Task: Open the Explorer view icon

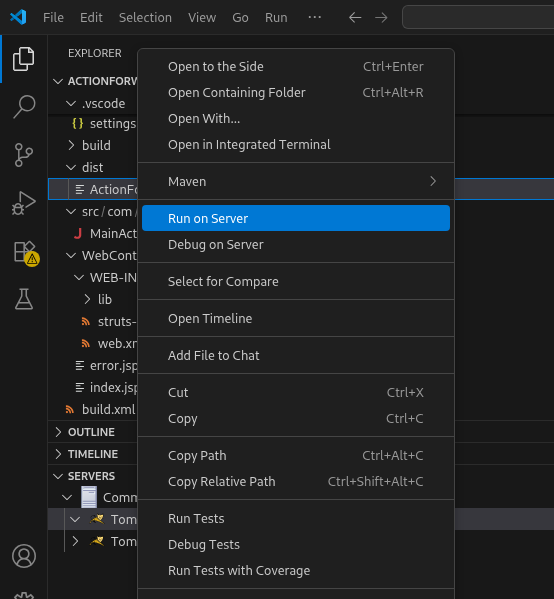Action: [x=24, y=59]
